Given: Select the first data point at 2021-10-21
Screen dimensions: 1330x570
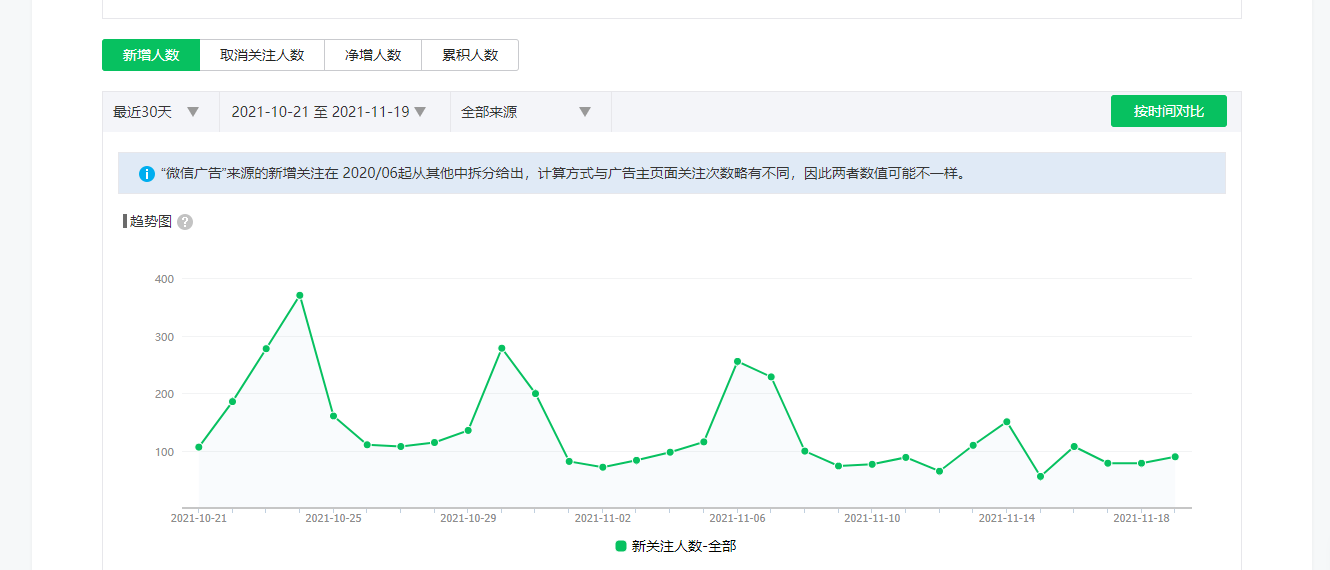Looking at the screenshot, I should pos(199,447).
